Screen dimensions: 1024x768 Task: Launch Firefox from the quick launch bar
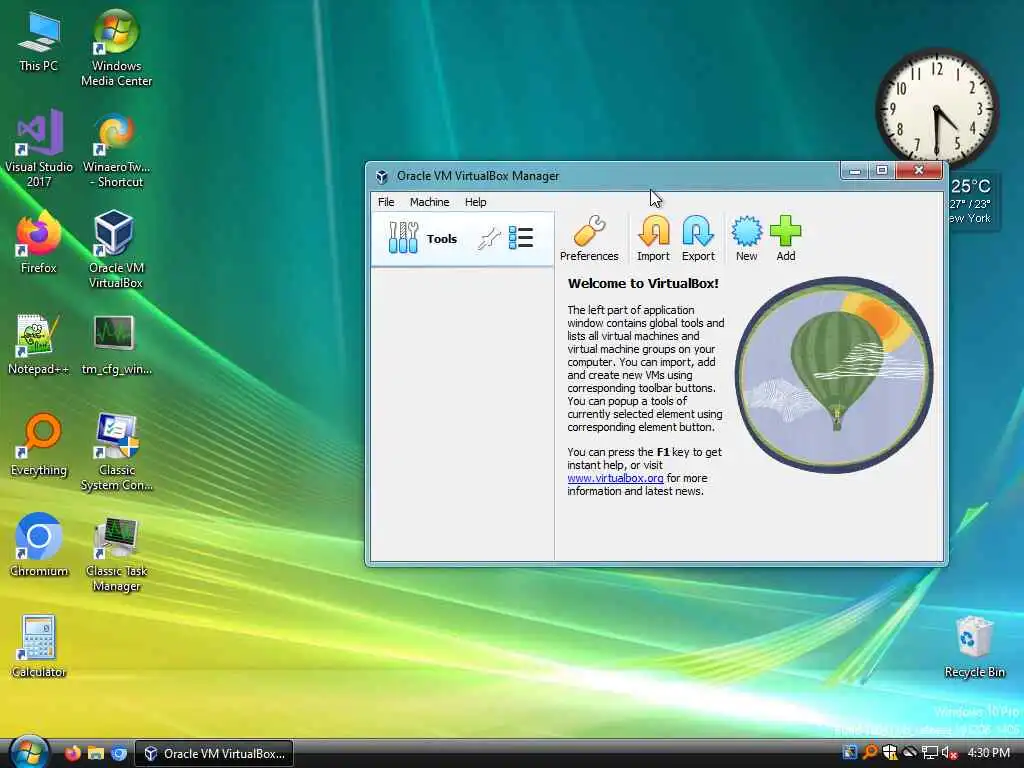[72, 754]
